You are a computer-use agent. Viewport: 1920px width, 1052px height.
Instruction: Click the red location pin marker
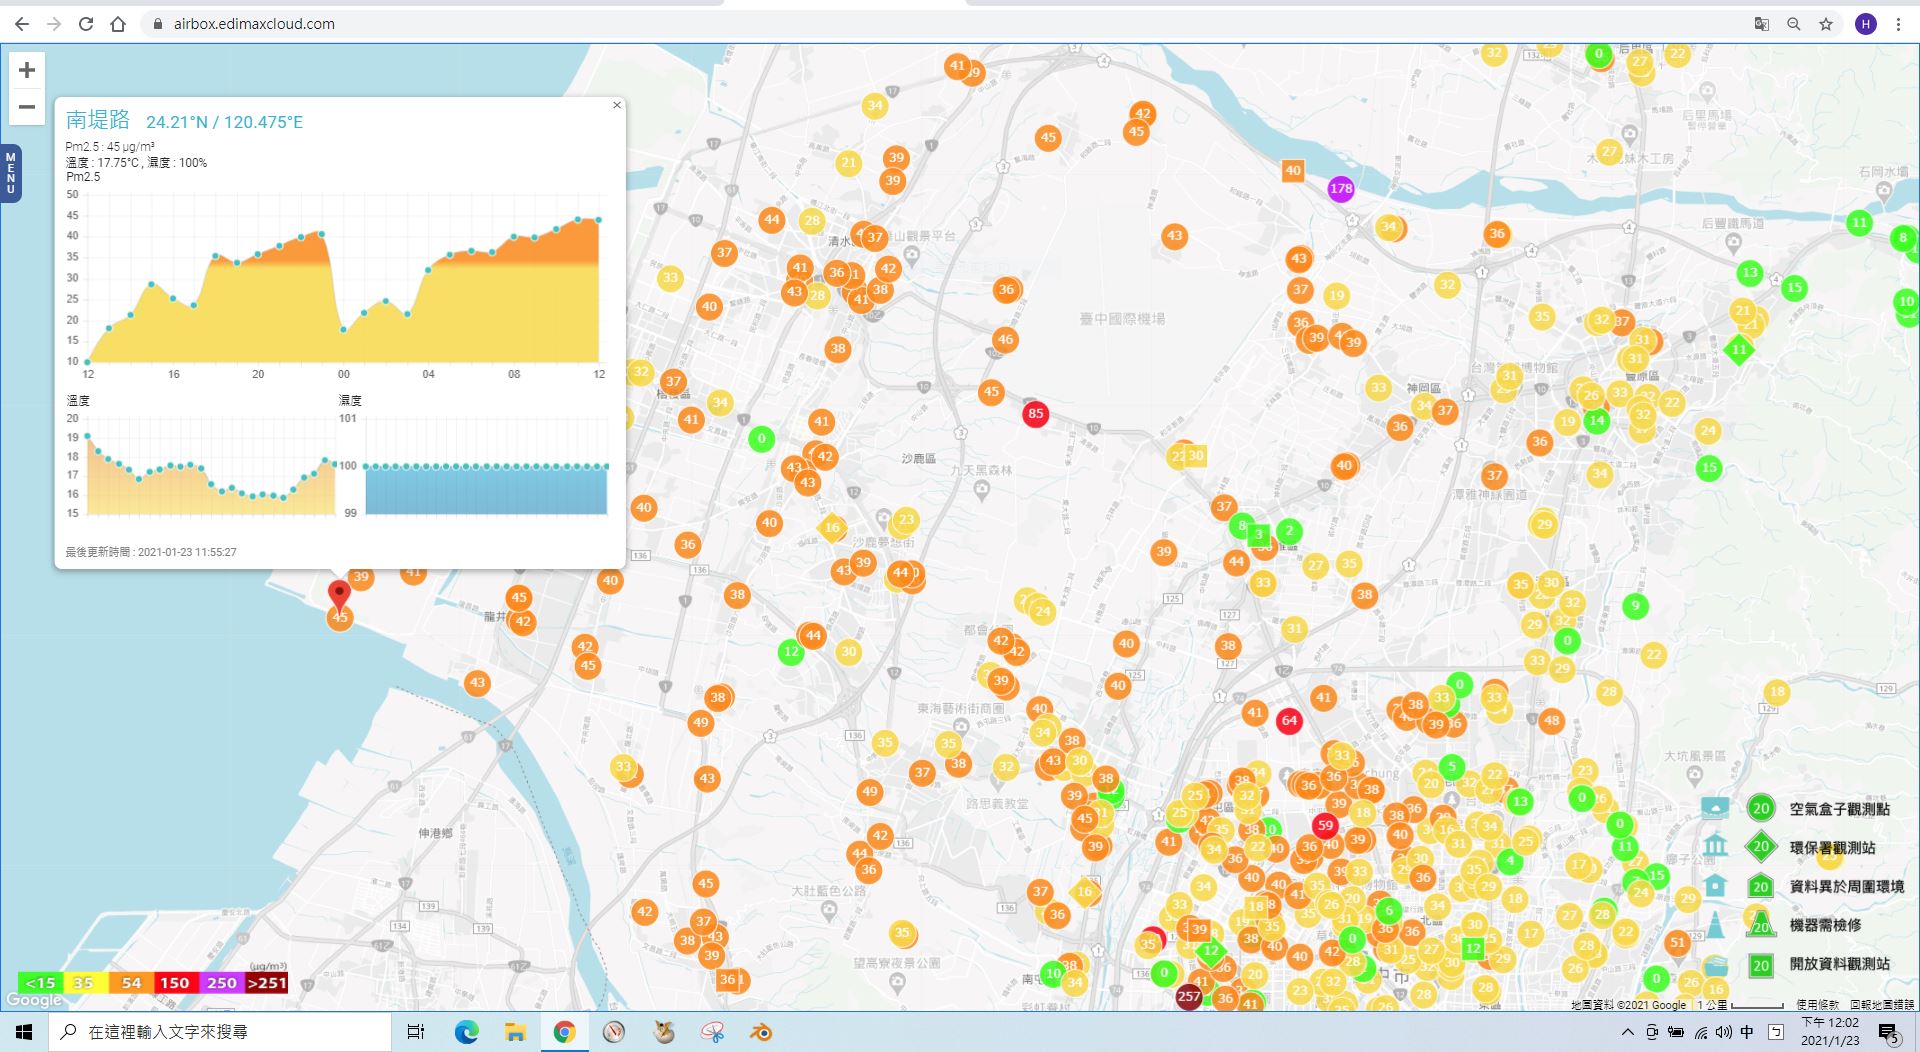point(340,596)
